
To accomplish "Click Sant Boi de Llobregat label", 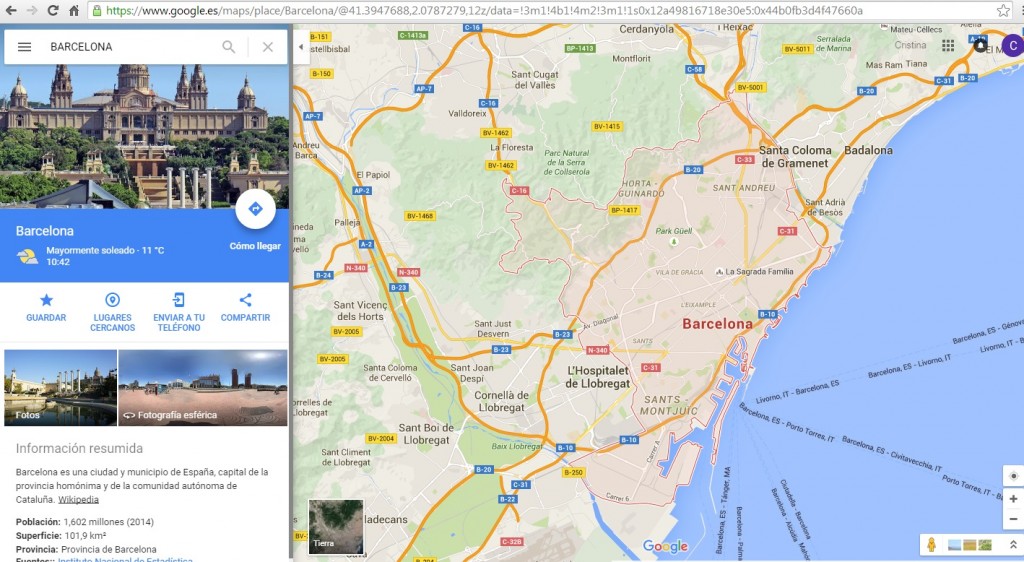I will 426,434.
